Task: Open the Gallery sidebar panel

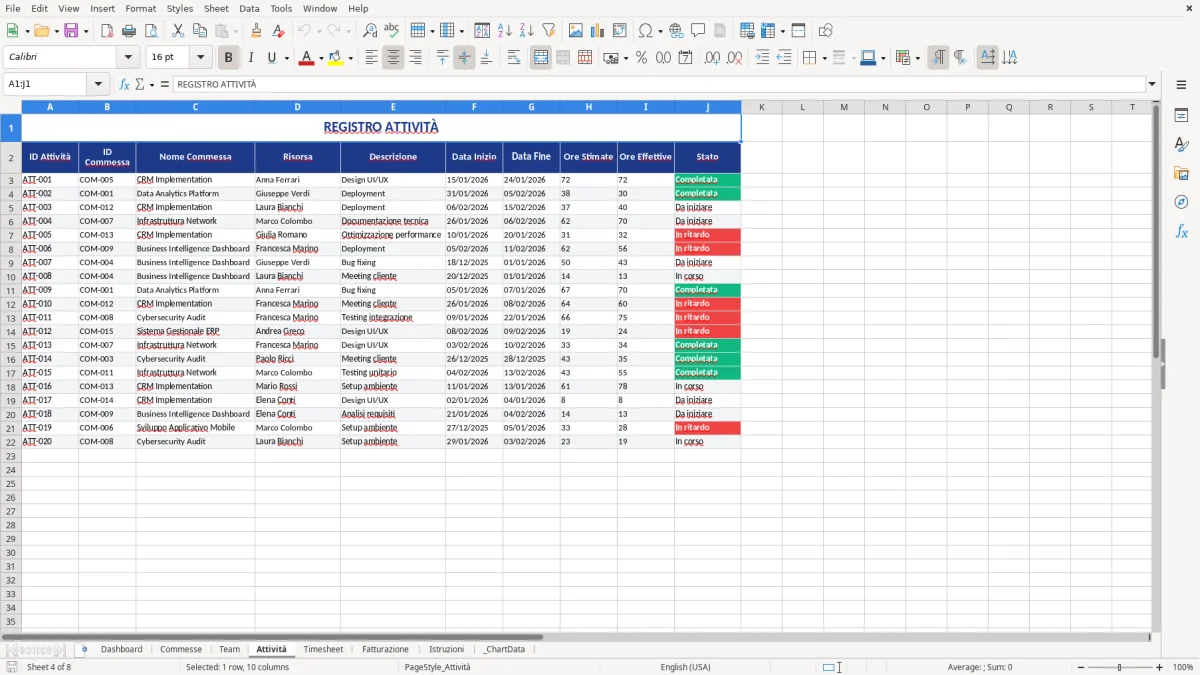Action: pos(1182,172)
